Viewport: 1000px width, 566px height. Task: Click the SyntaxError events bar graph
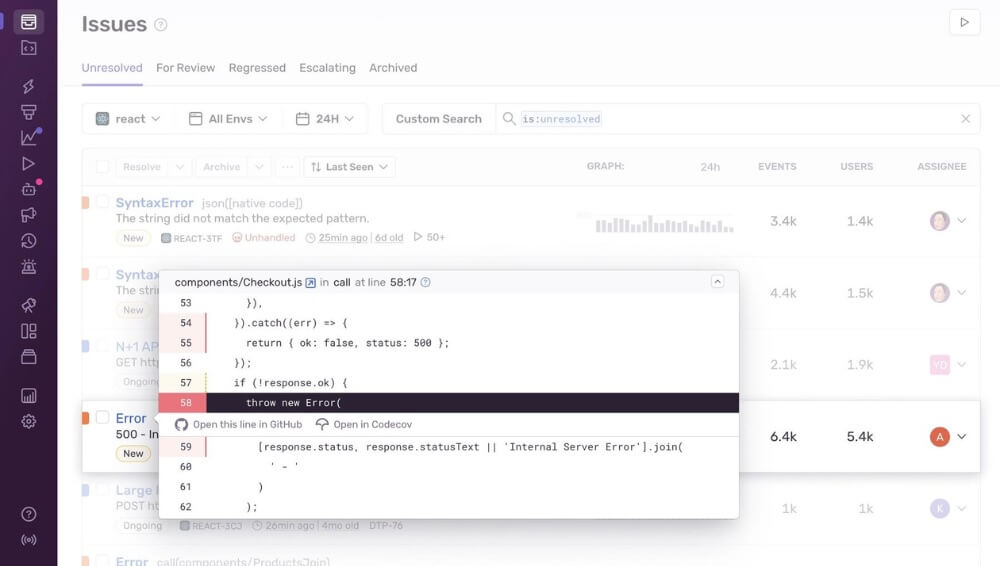[x=664, y=224]
